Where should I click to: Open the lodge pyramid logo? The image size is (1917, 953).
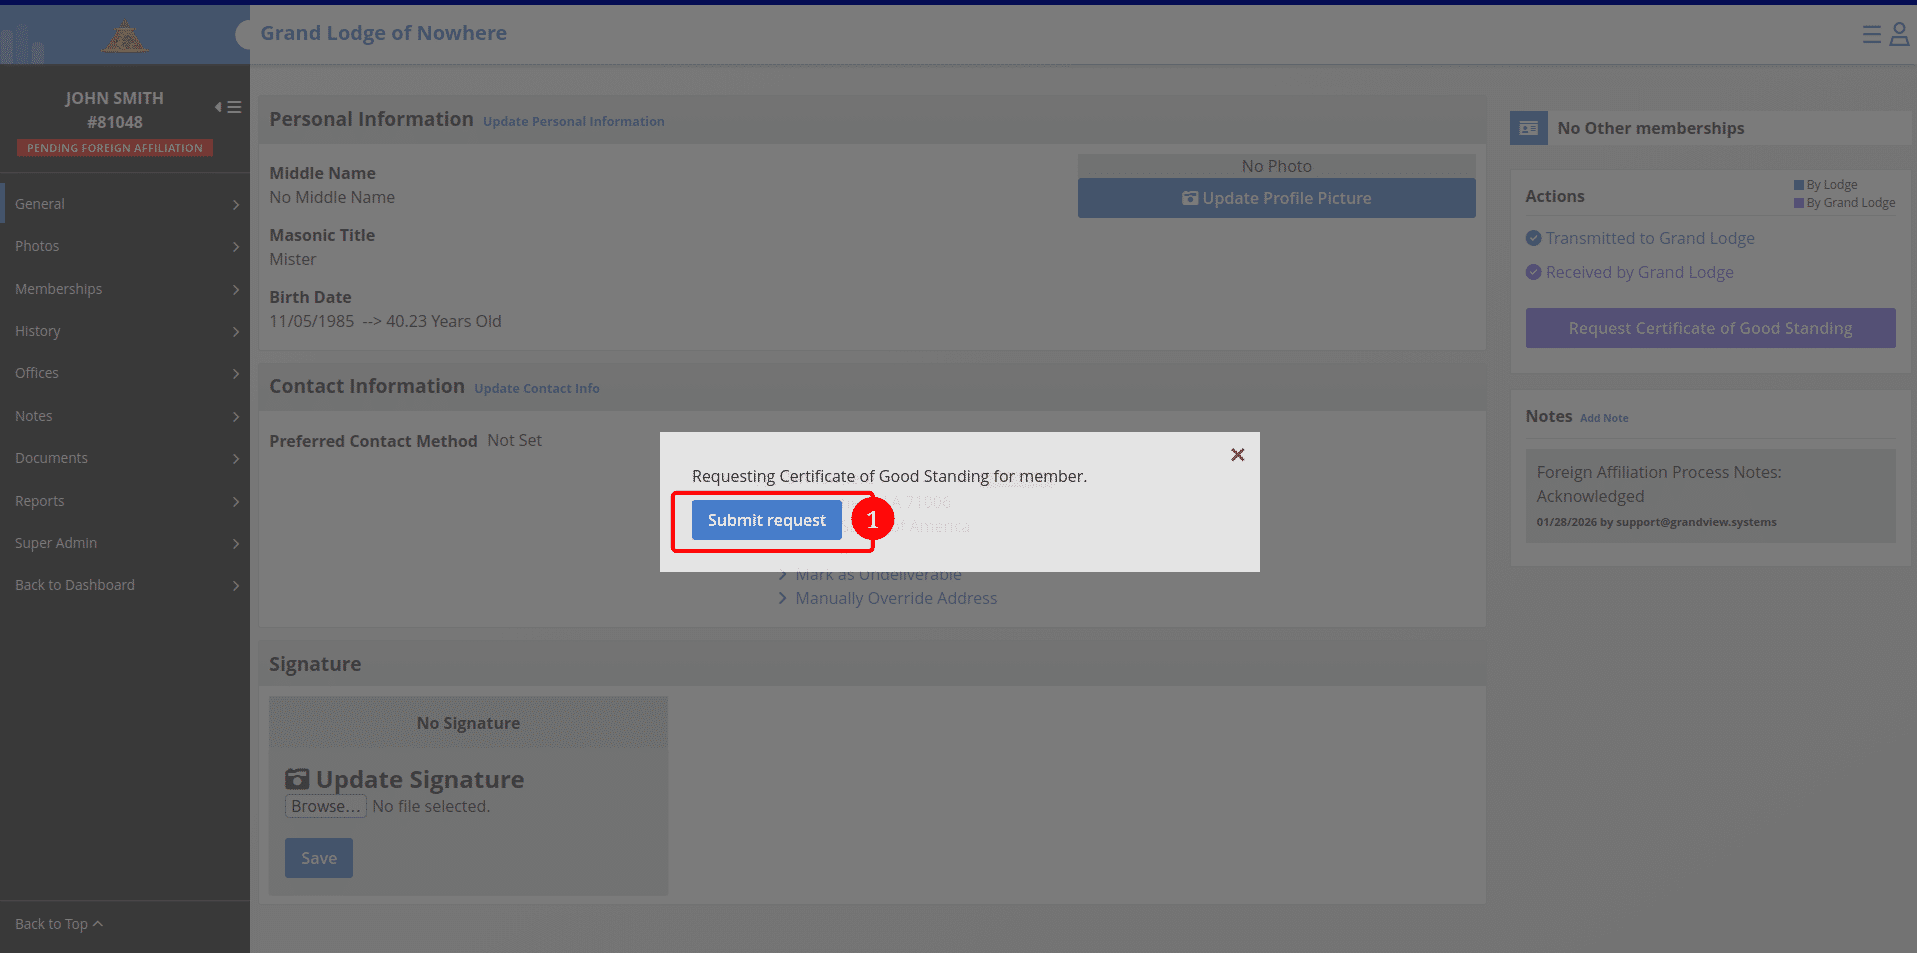pyautogui.click(x=125, y=37)
